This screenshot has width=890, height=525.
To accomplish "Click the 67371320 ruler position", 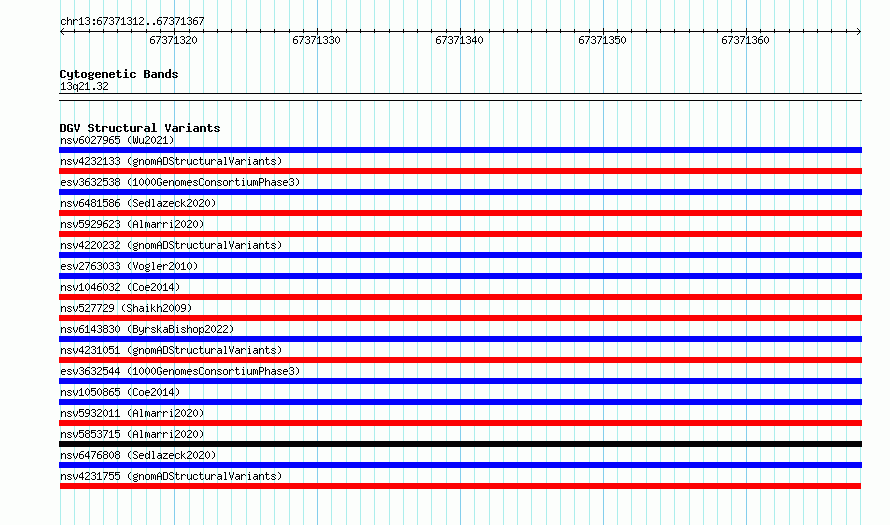I will (x=173, y=40).
